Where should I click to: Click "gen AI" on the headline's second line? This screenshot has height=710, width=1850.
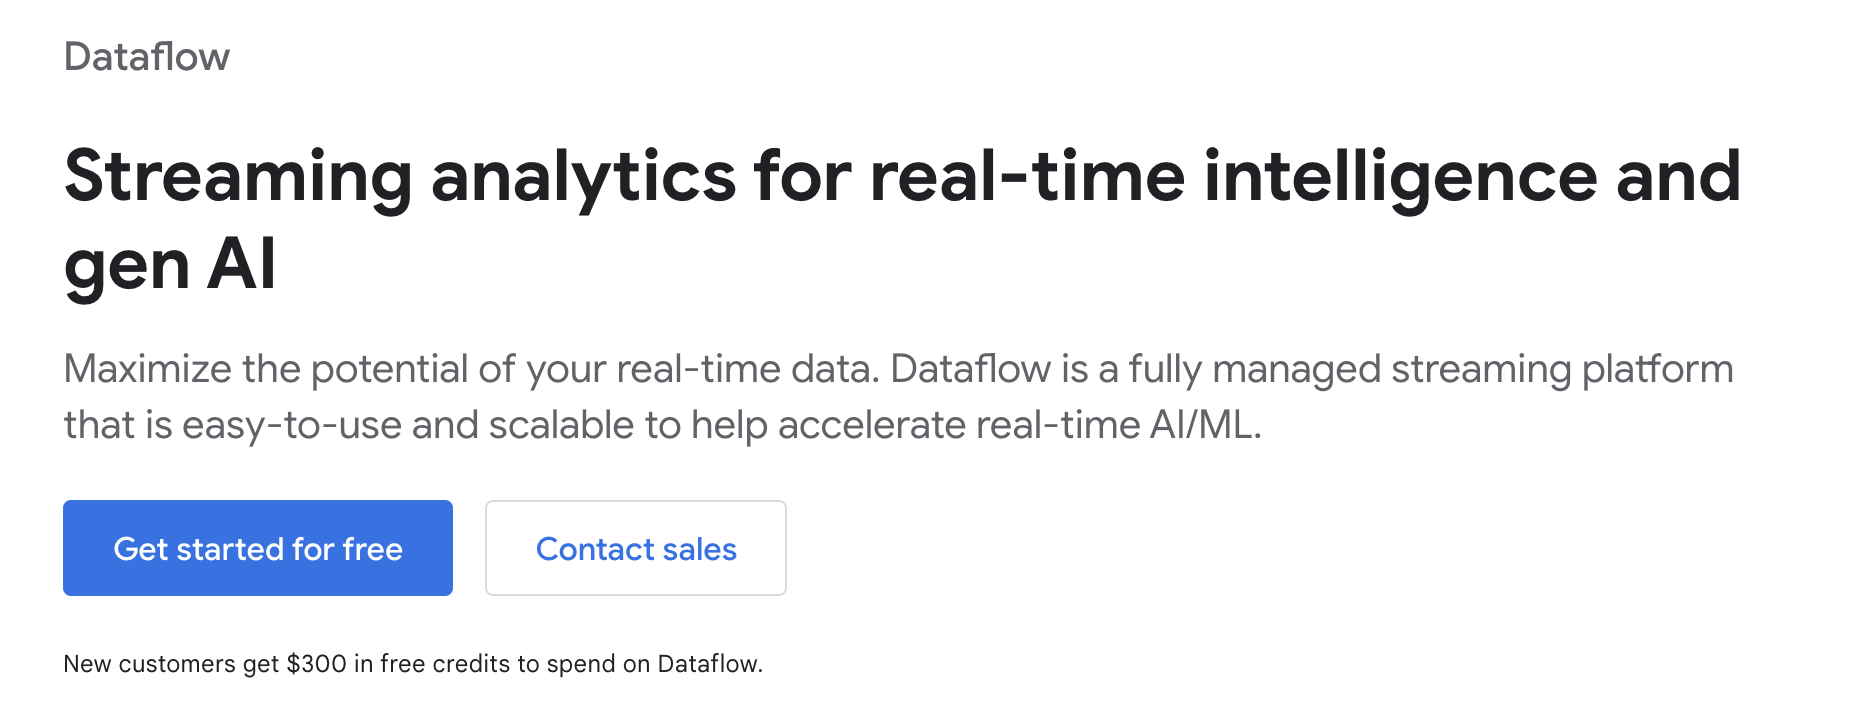click(x=170, y=266)
